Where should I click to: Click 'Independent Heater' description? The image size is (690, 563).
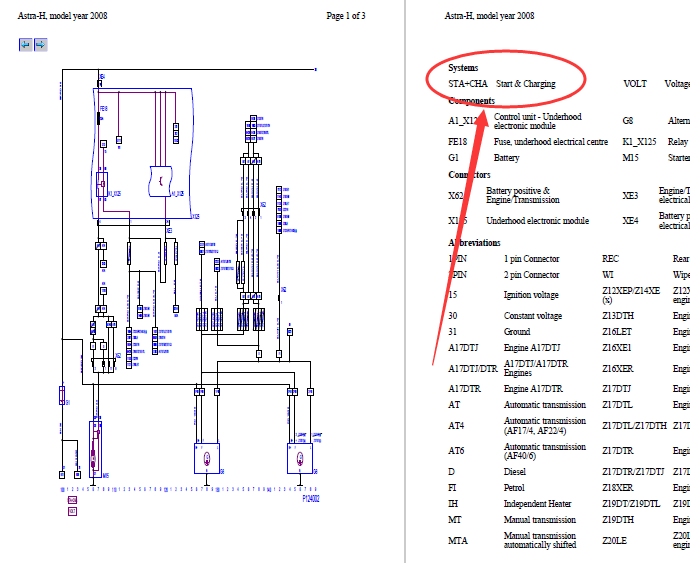tap(537, 504)
